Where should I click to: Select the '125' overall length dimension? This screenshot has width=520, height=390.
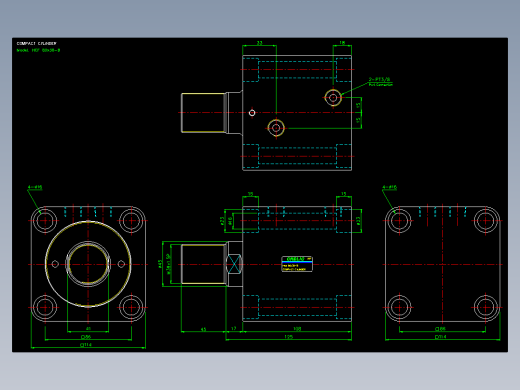pos(289,337)
